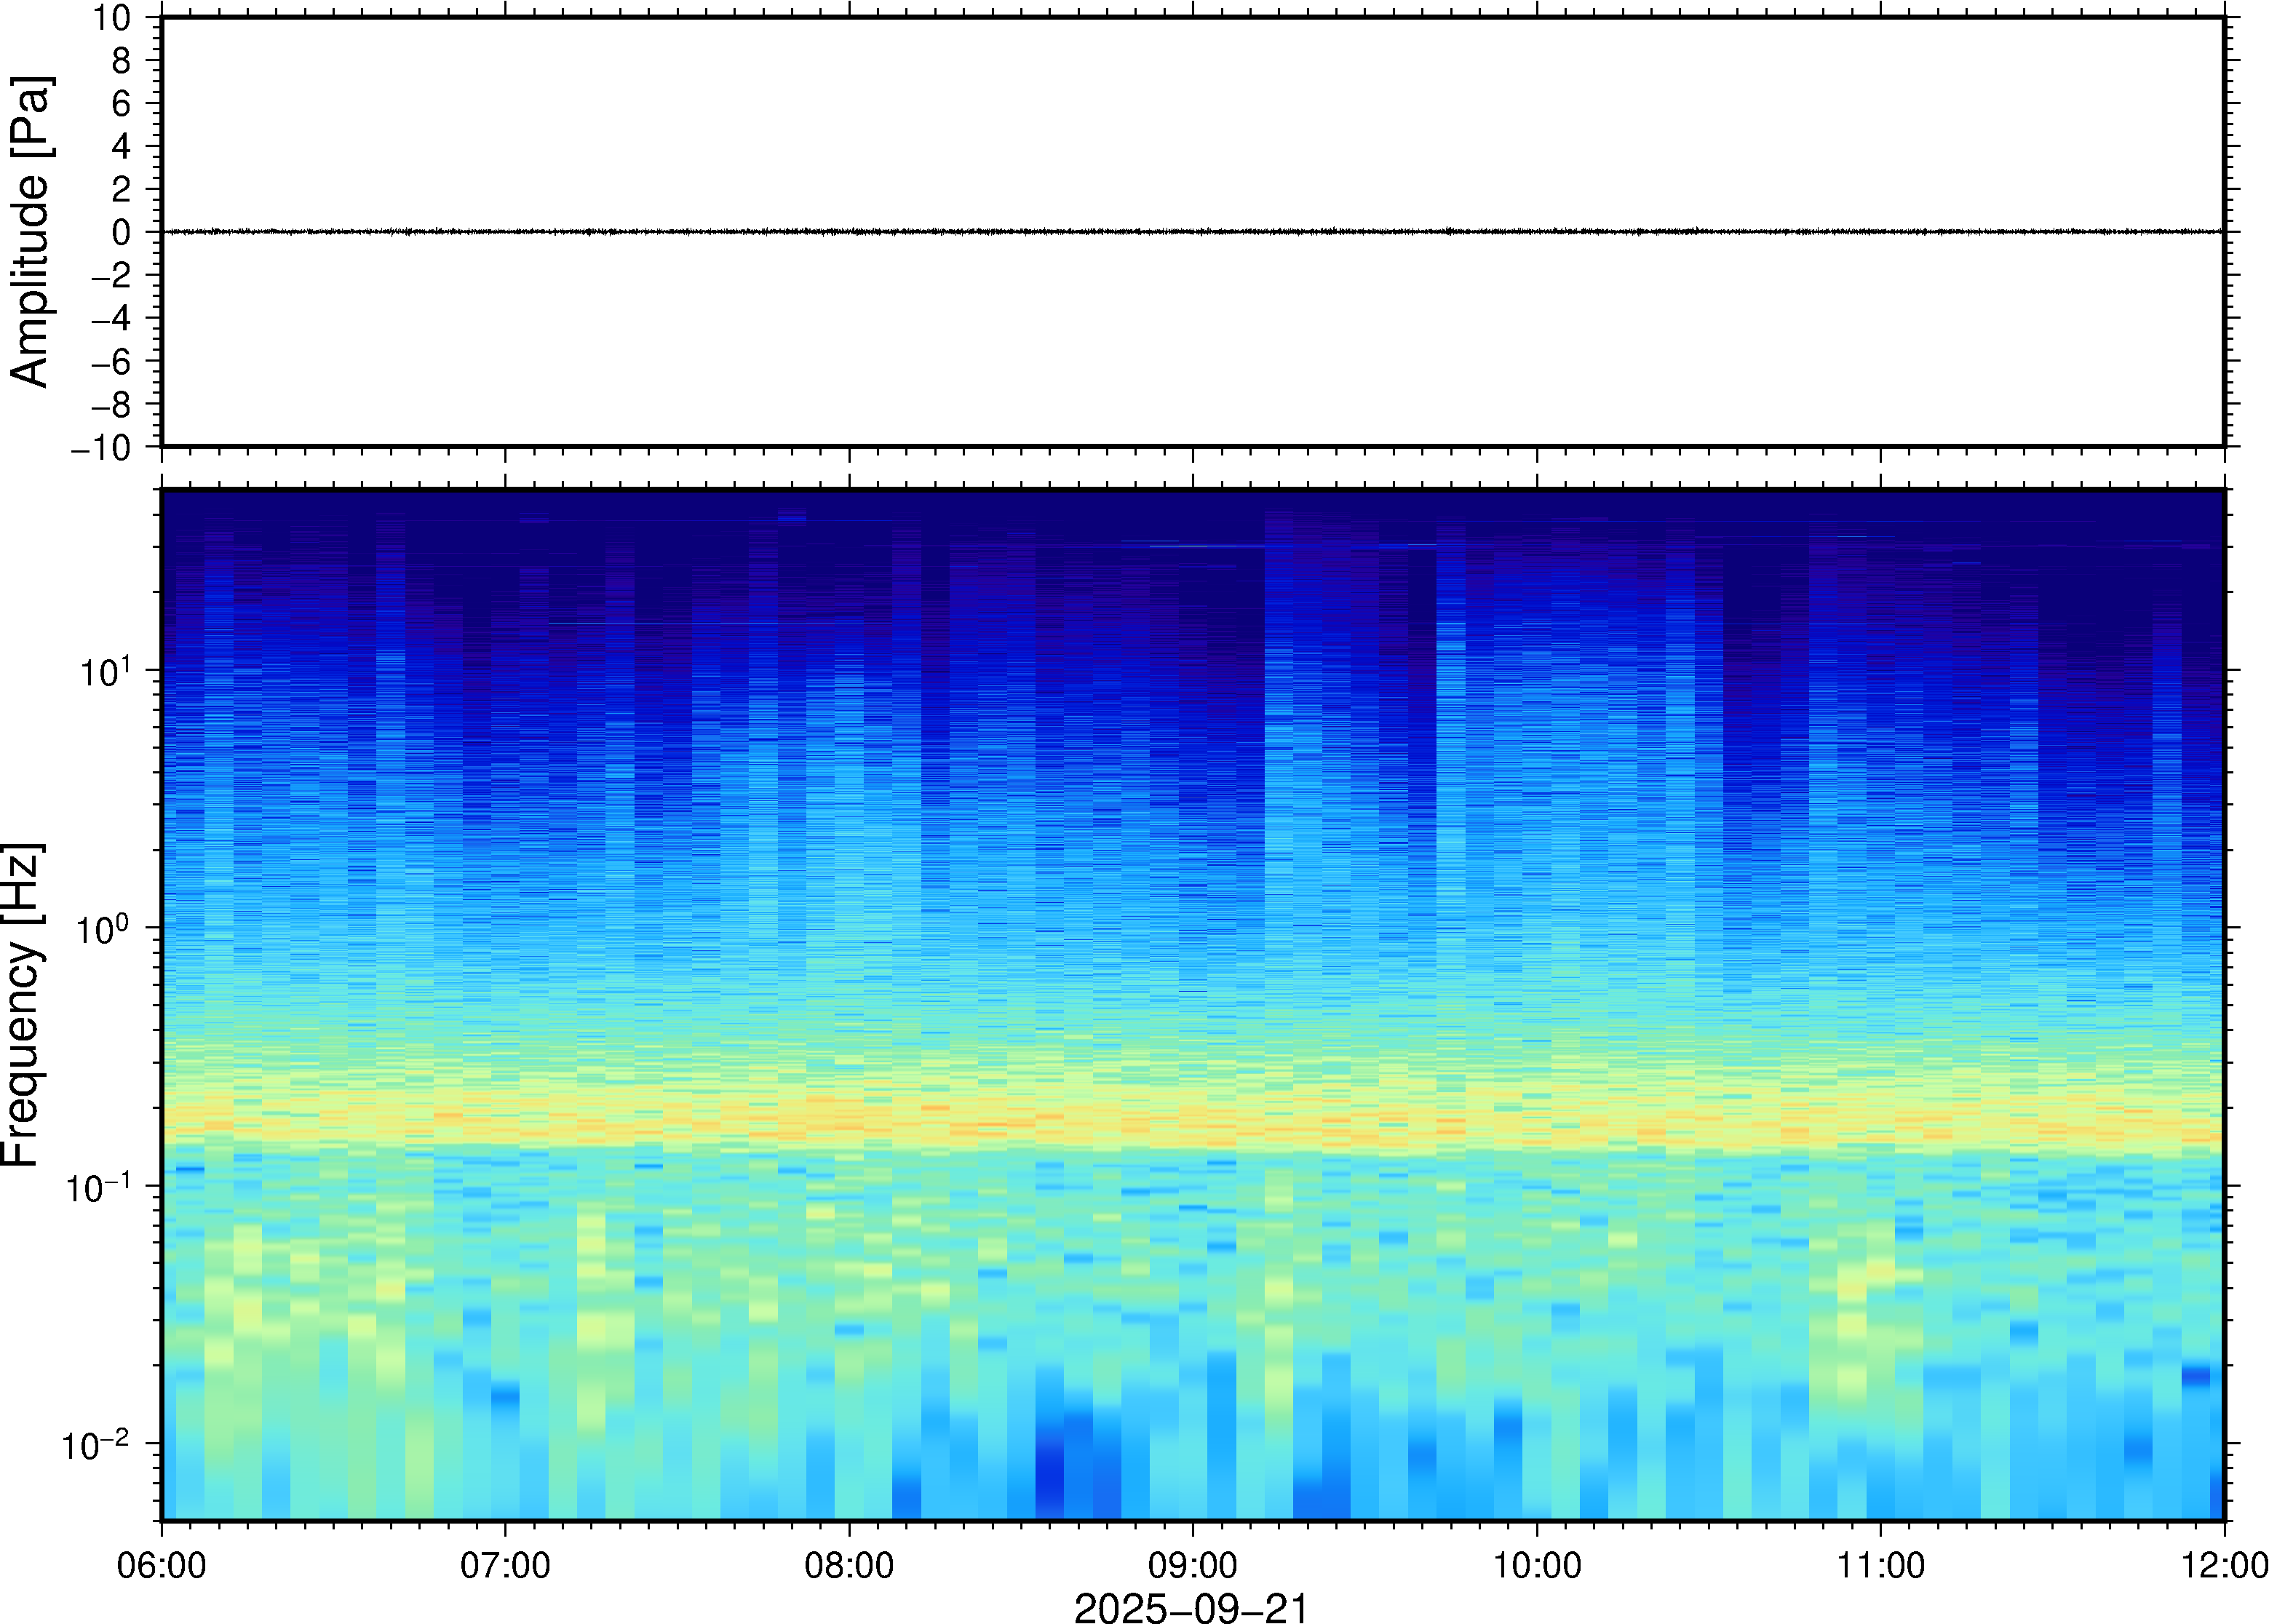This screenshot has height=1624, width=2269.
Task: Click the amplitude tick label 0
Action: (121, 233)
